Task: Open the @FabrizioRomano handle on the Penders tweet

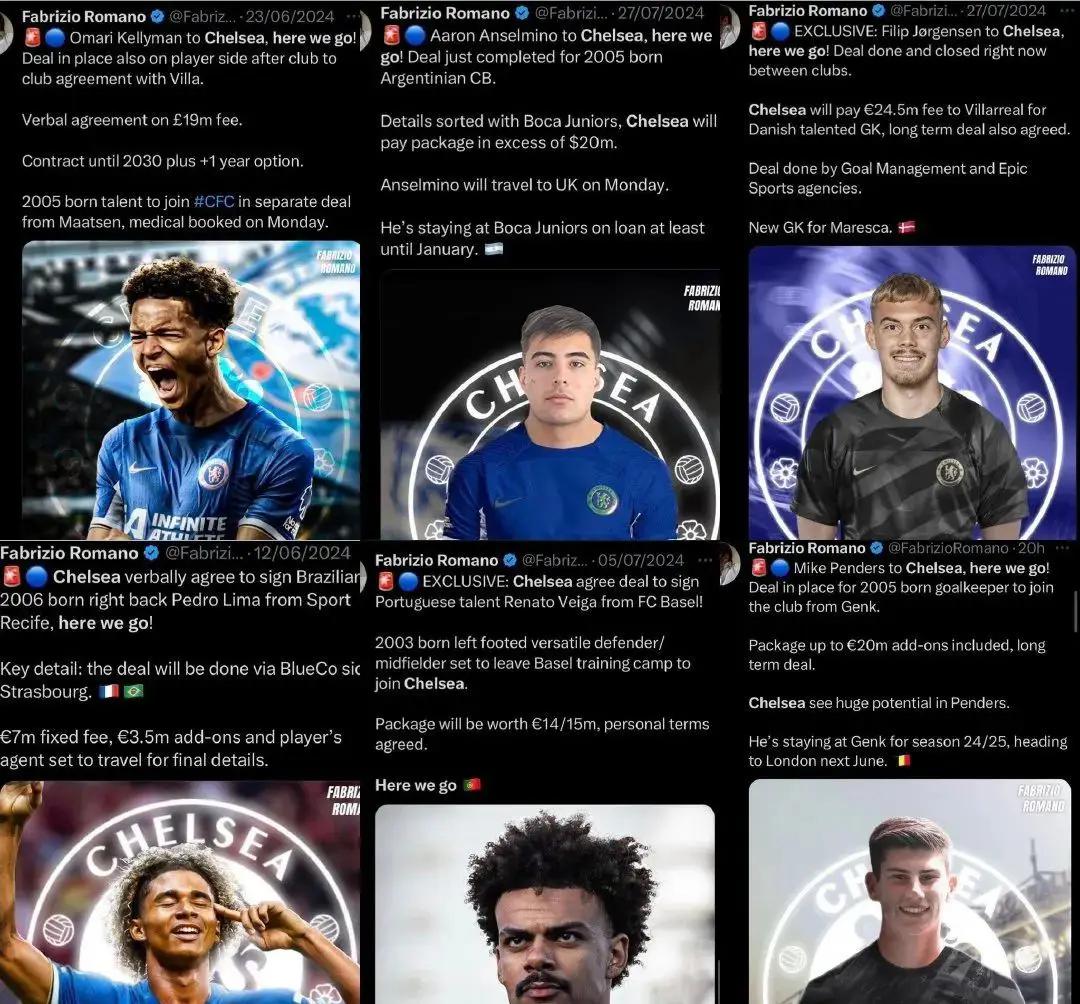Action: [x=948, y=547]
